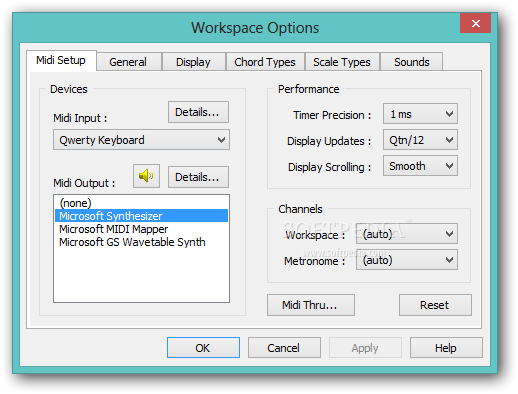Viewport: 518px width, 394px height.
Task: Open the General tab
Action: point(128,62)
